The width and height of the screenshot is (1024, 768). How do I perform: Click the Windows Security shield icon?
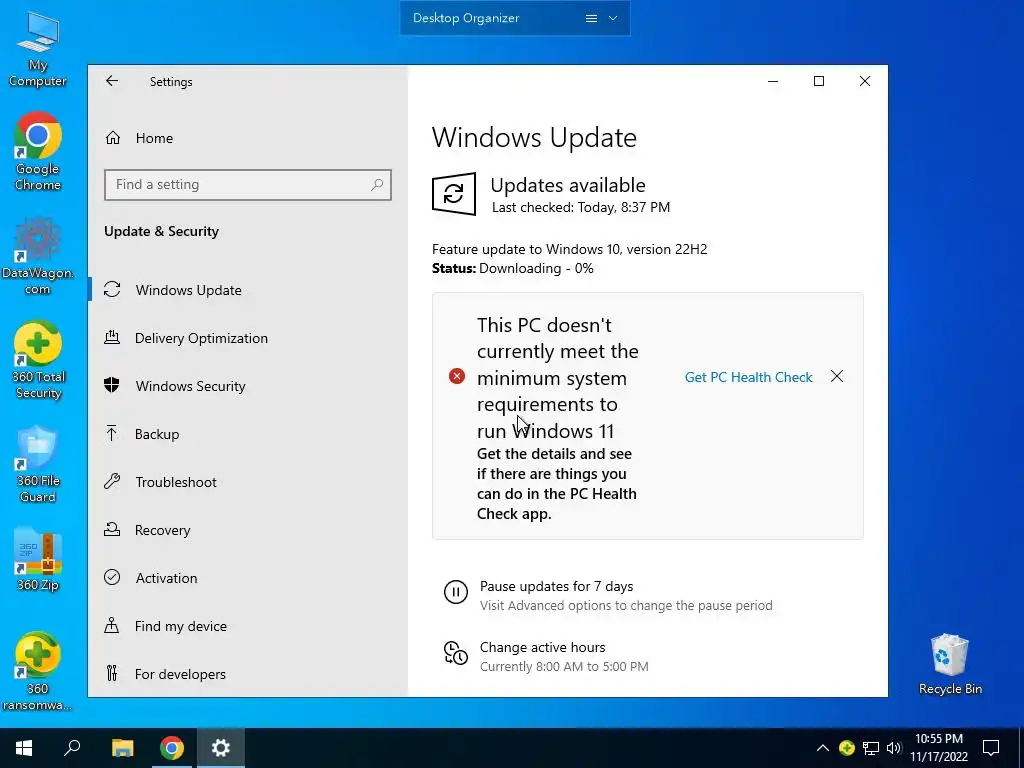click(112, 385)
